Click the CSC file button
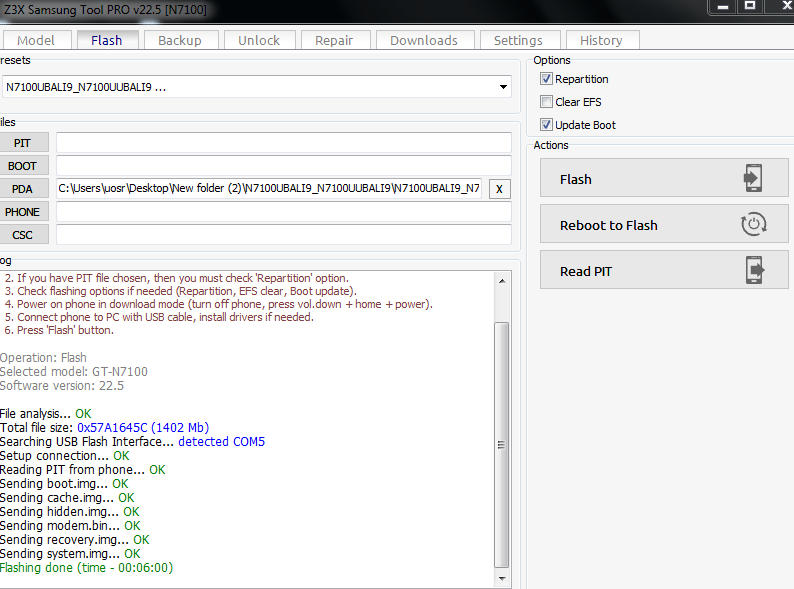794x589 pixels. 22,235
